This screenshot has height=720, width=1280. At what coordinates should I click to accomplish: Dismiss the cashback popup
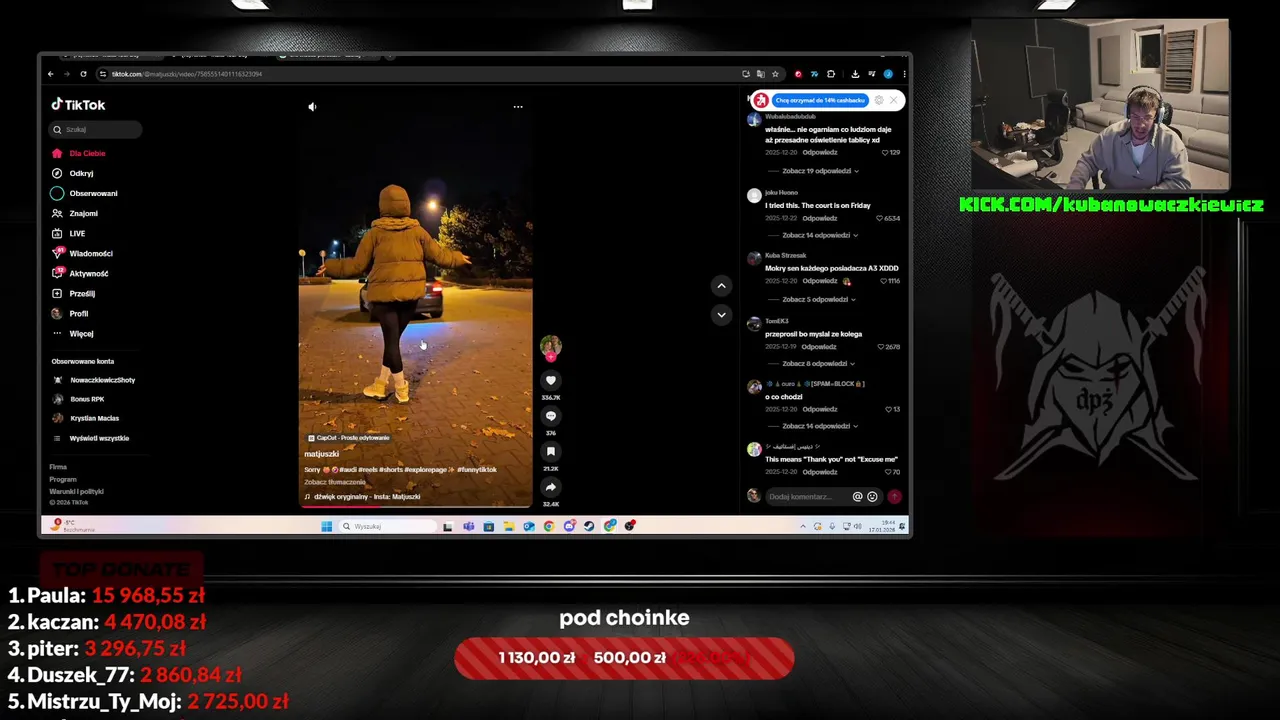click(894, 100)
